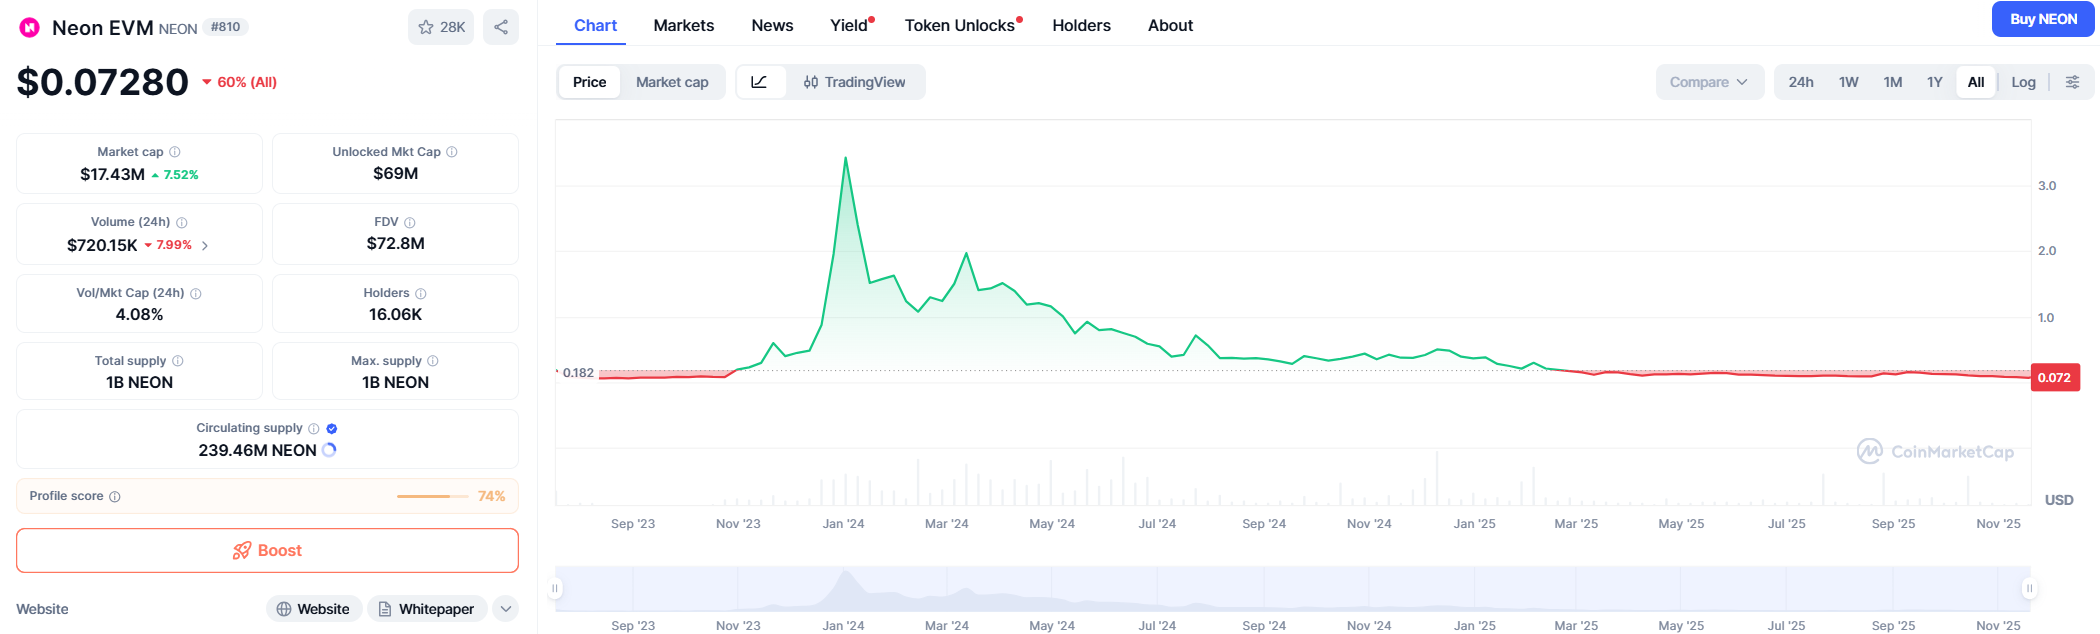Expand more links chevron beside Whitepaper

pyautogui.click(x=506, y=609)
